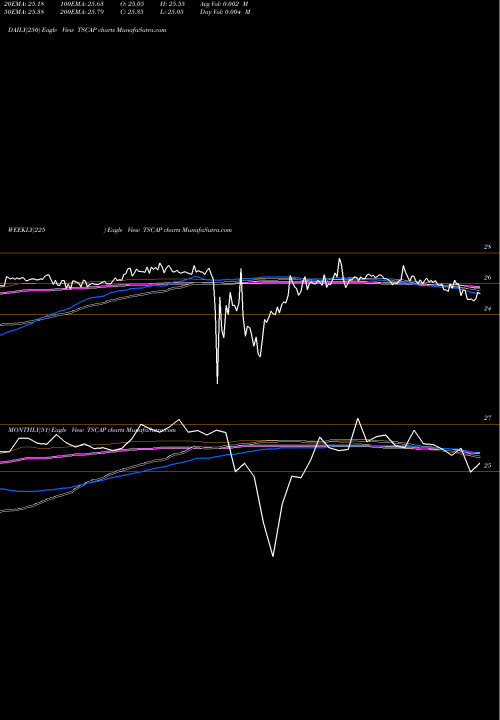
Task: Select the high price 'H:' value
Action: click(172, 3)
